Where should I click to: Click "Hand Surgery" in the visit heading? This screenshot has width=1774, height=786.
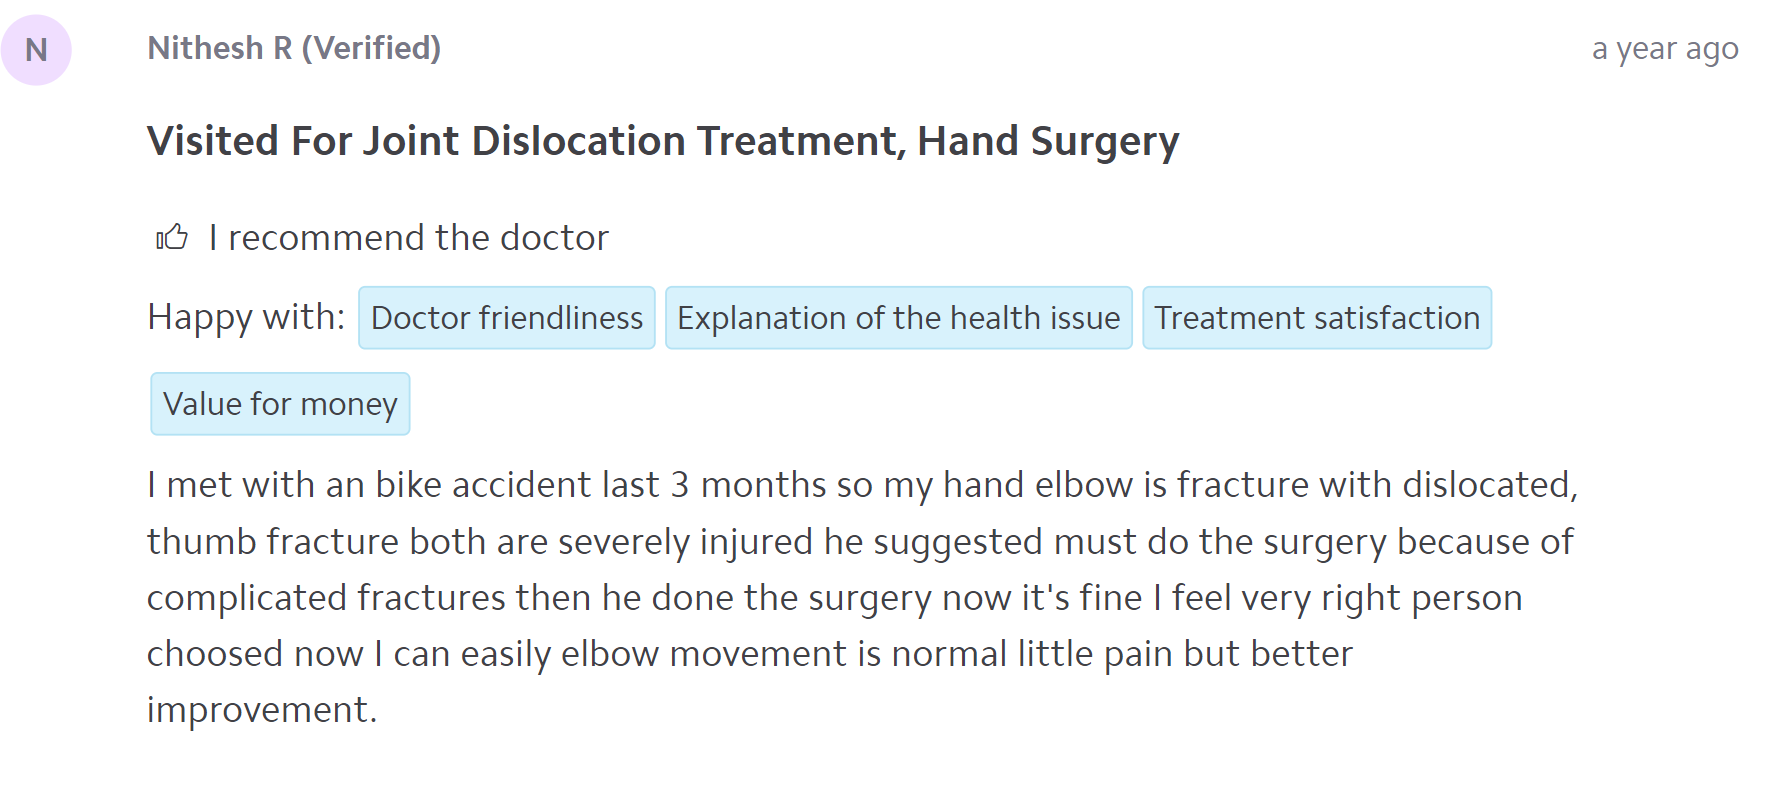[1048, 141]
